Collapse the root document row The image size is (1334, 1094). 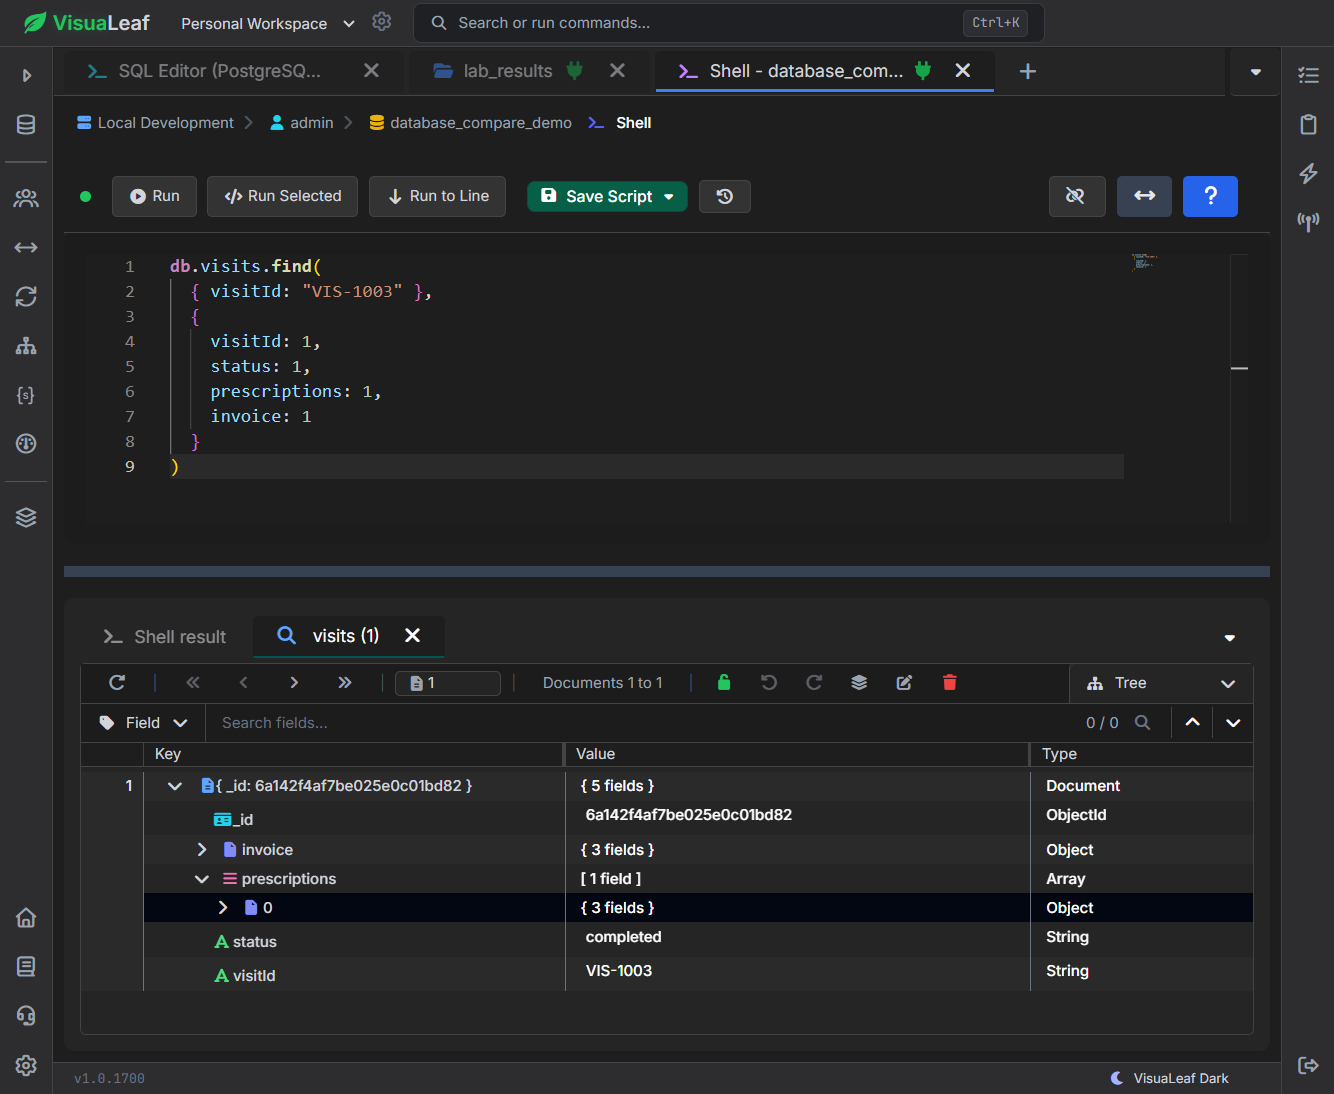(175, 786)
